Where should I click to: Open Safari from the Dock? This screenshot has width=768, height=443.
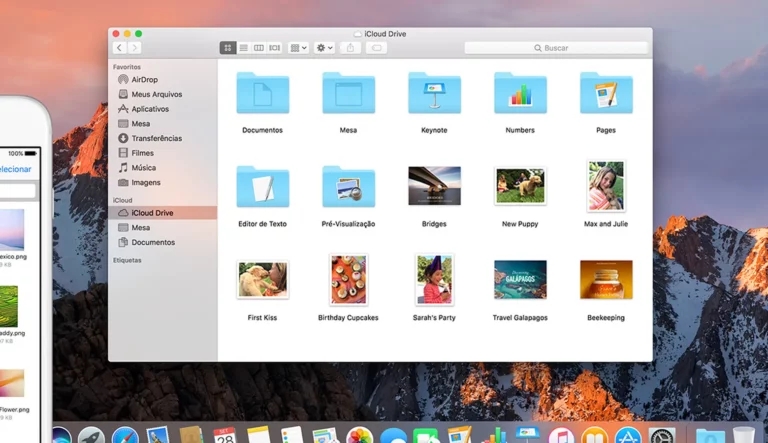pos(125,435)
